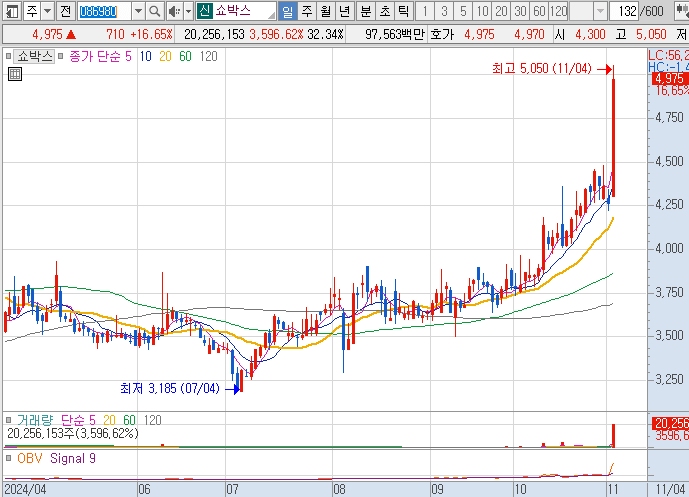Switch to the 년 yearly period

click(x=345, y=11)
